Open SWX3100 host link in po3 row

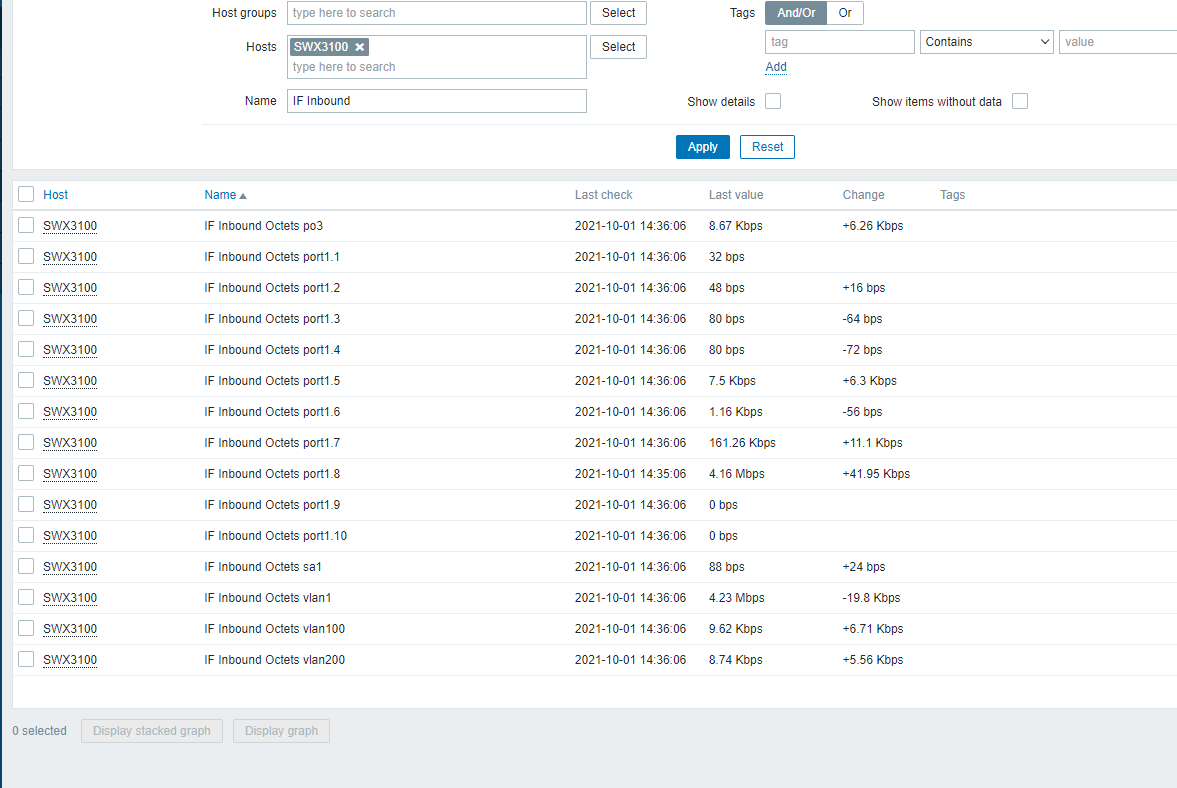[70, 226]
